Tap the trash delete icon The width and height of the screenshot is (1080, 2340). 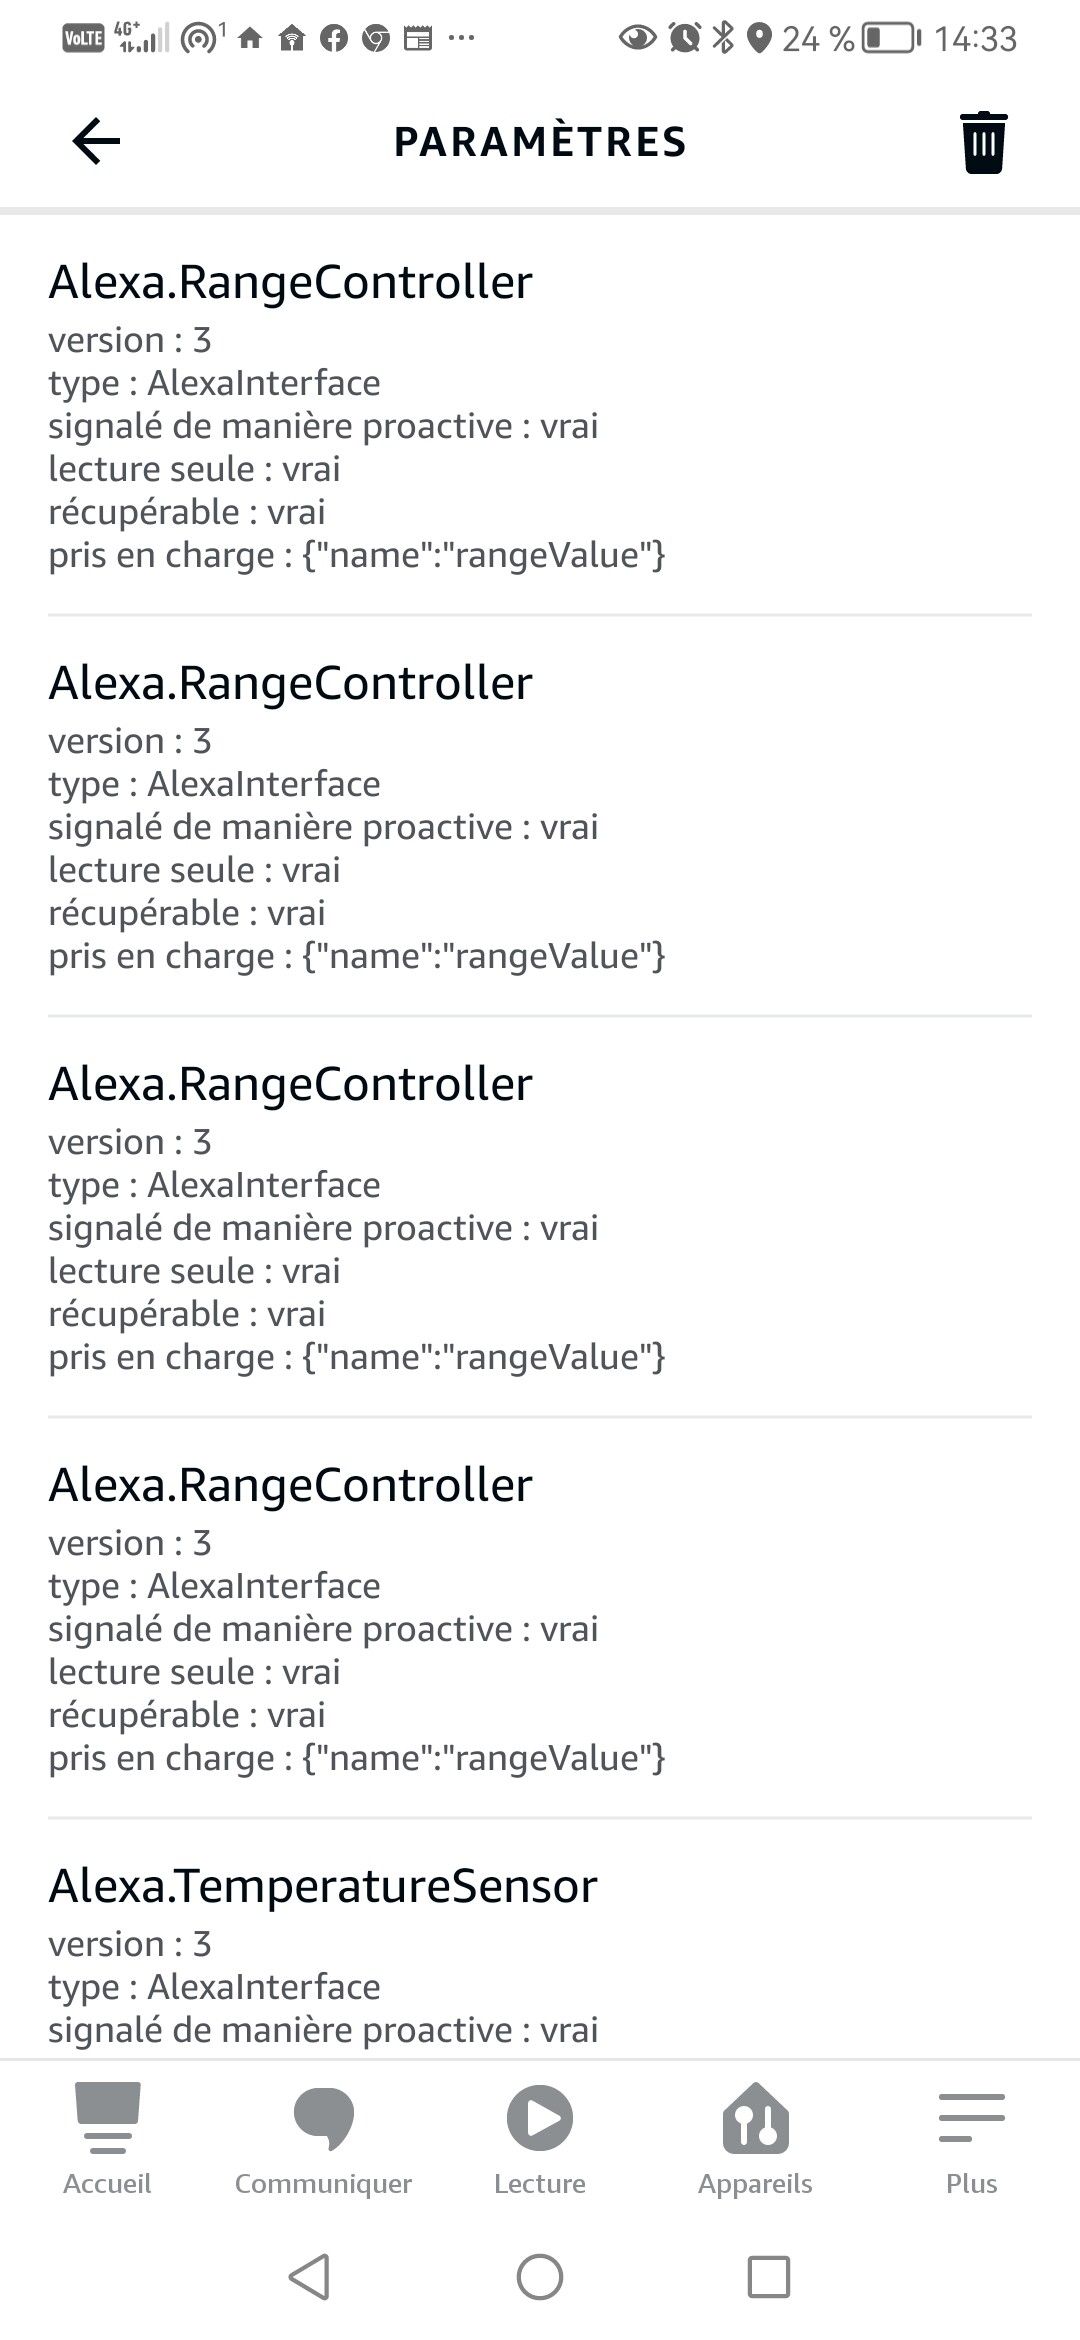[x=983, y=142]
